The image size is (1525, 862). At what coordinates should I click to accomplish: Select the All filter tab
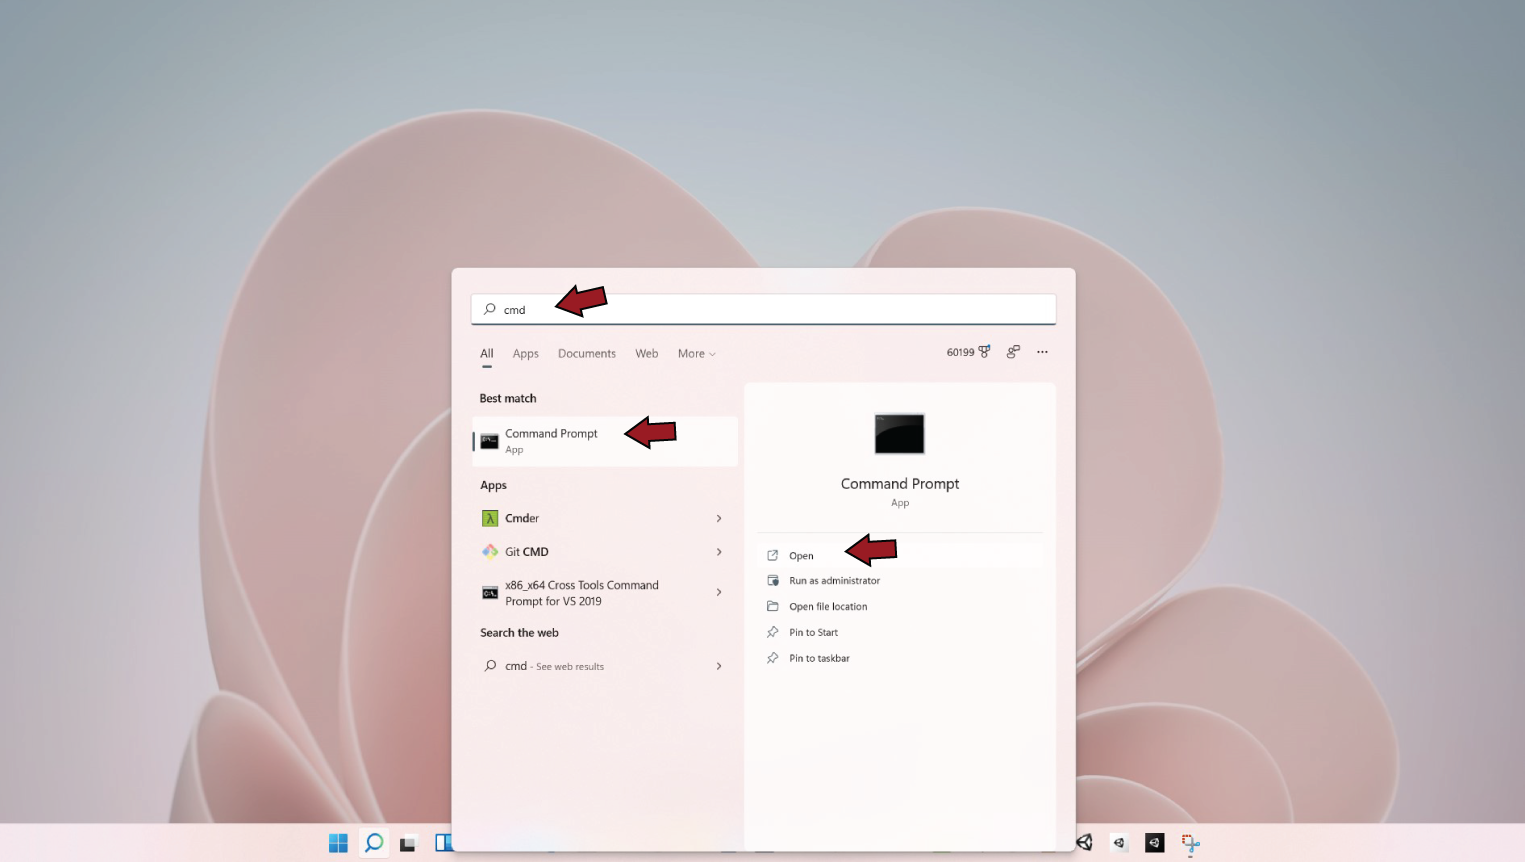[487, 354]
